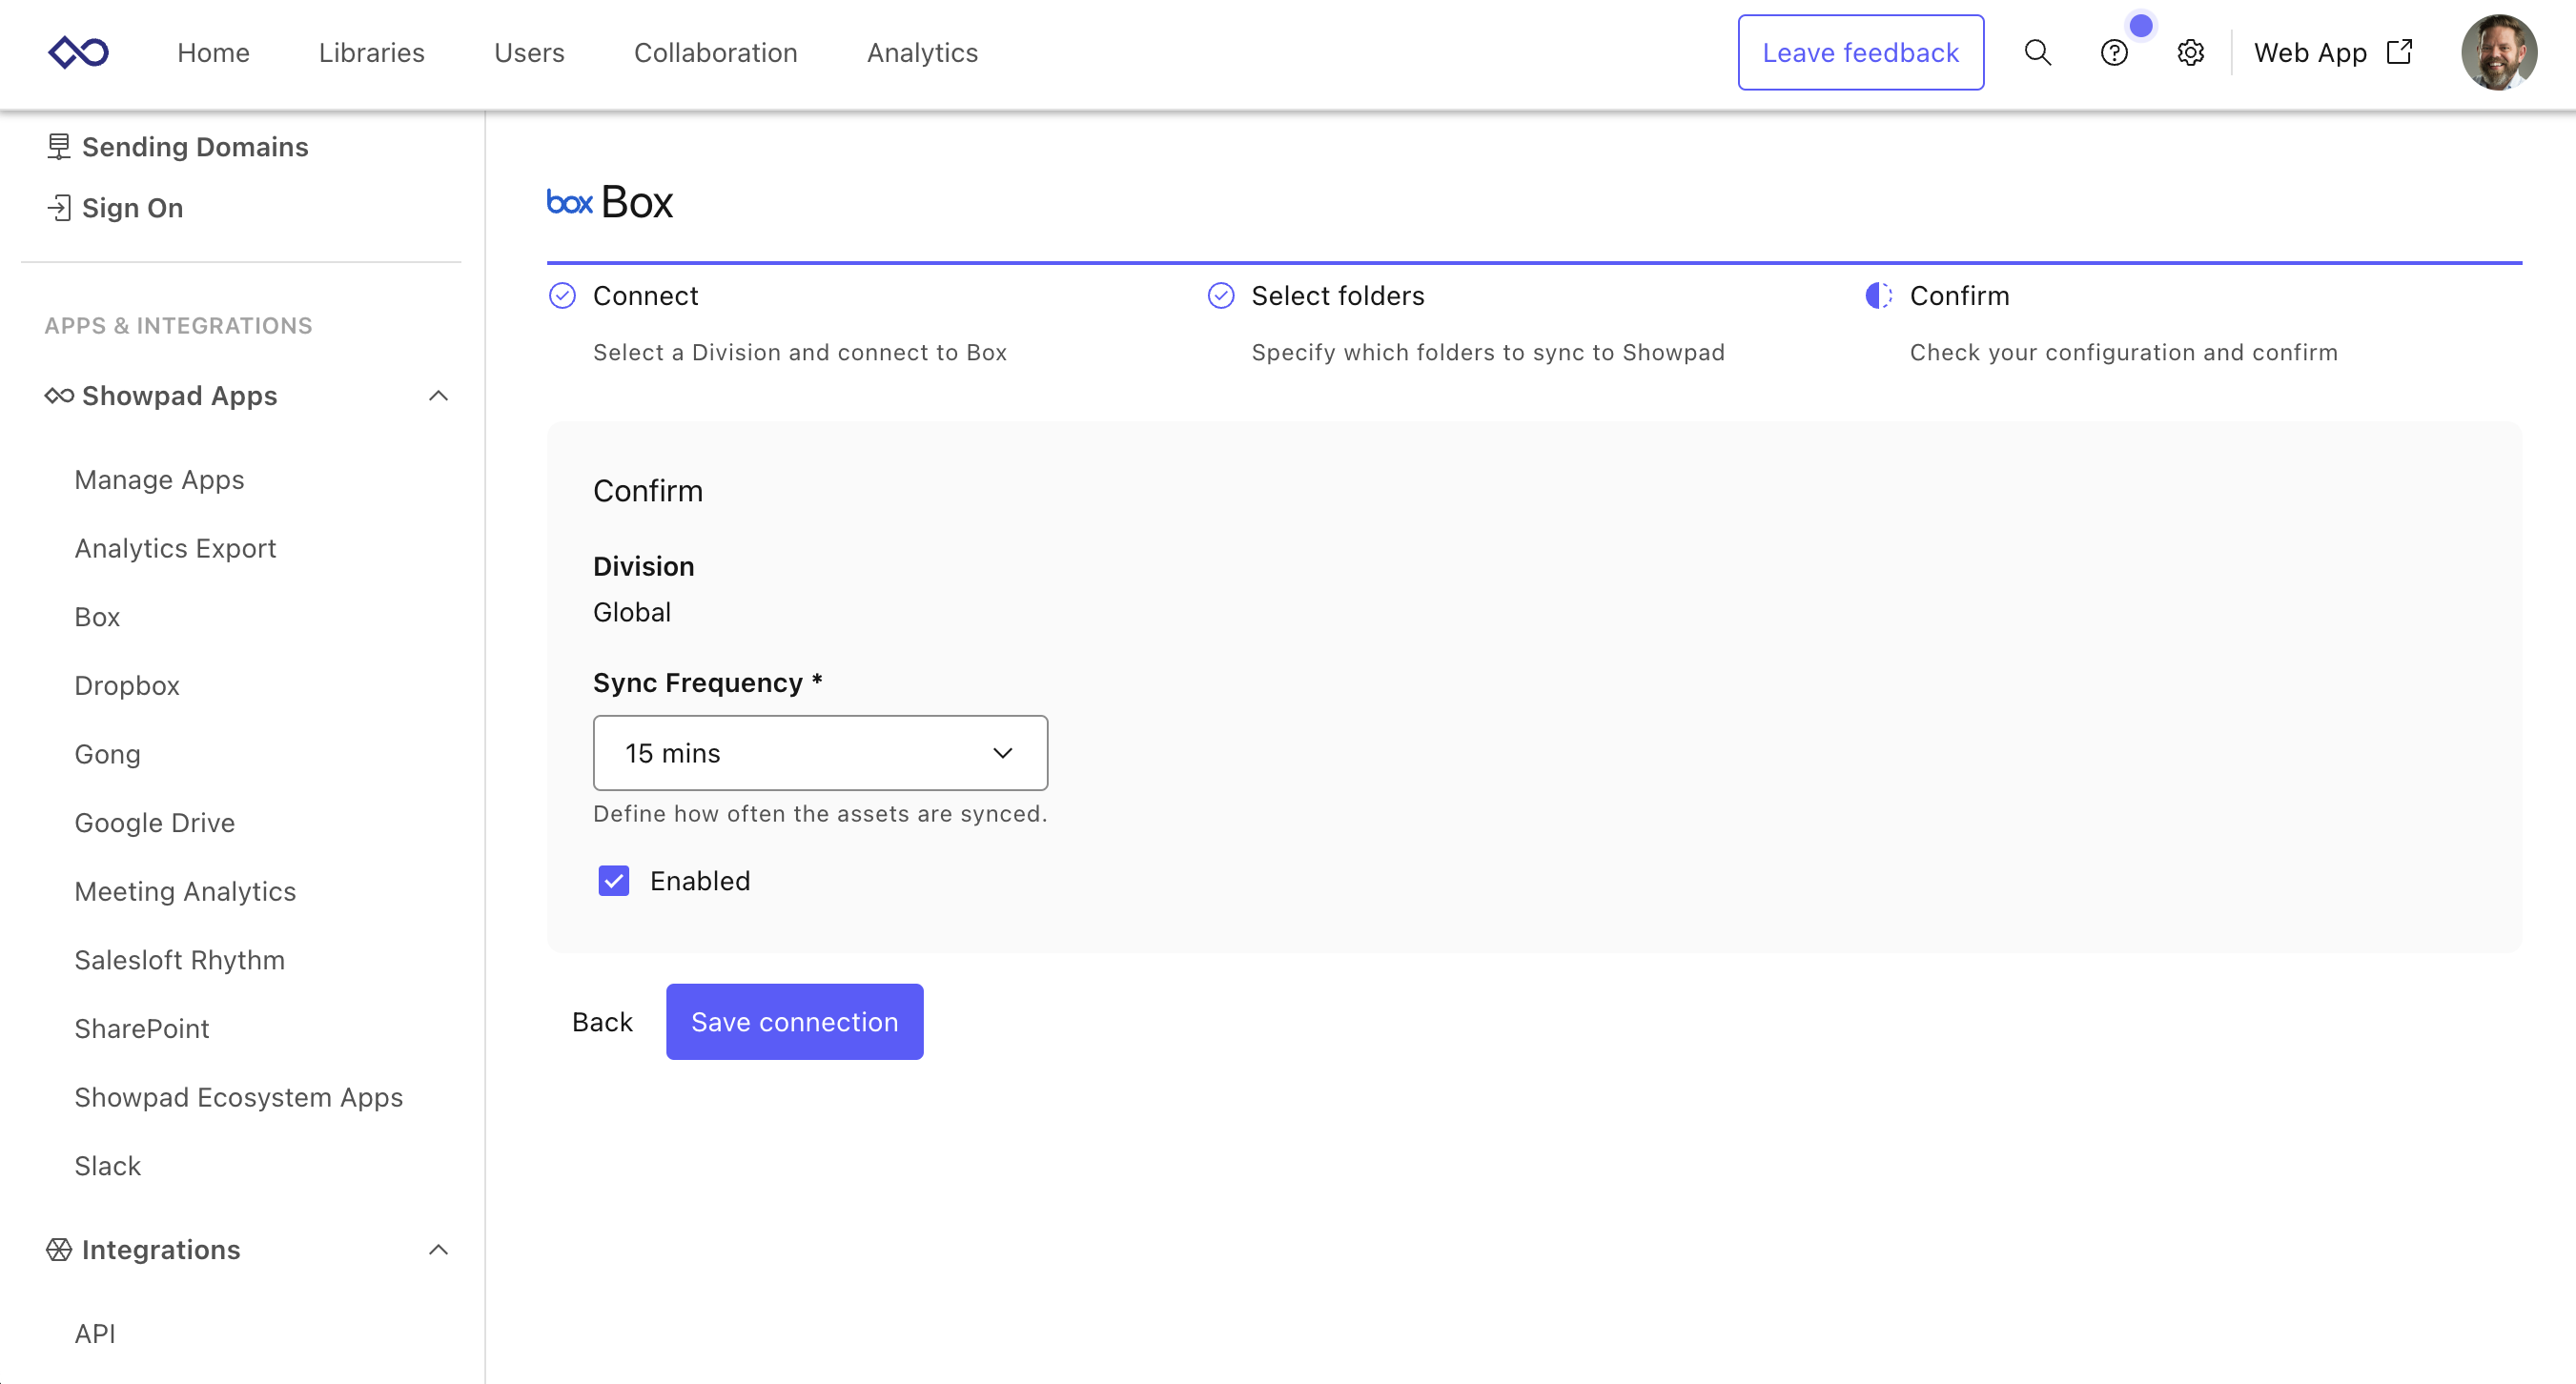Click the Select folders step icon
Viewport: 2576px width, 1384px height.
(x=1220, y=296)
